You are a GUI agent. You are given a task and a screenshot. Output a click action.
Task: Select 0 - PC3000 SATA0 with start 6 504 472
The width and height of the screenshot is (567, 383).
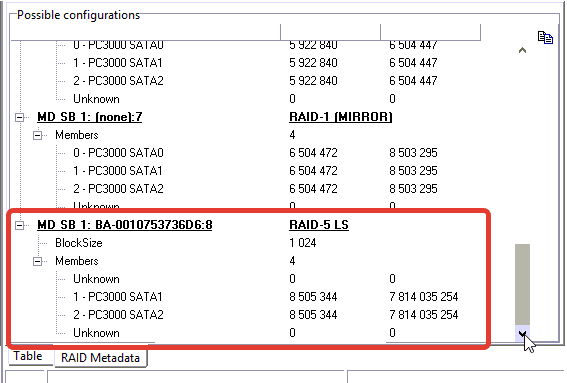118,153
